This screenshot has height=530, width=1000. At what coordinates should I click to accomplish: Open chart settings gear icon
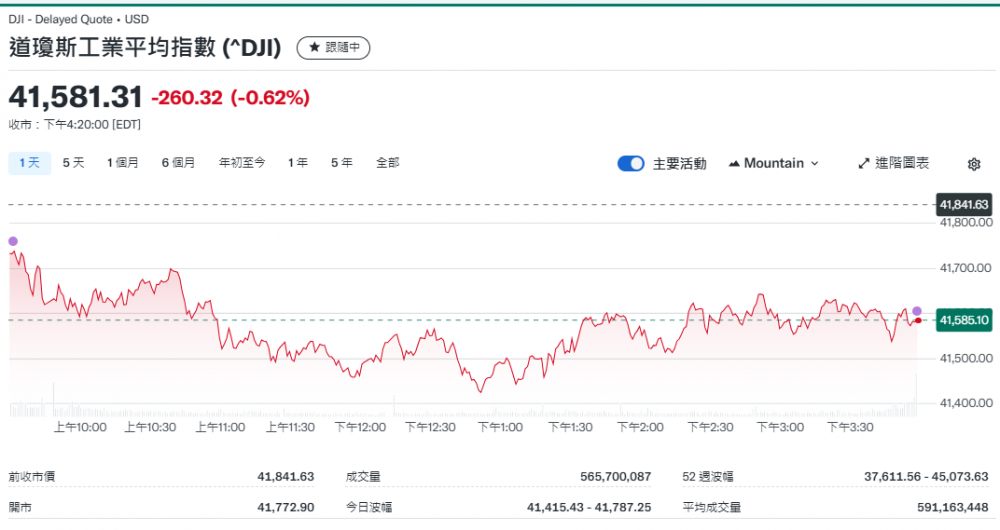click(974, 164)
